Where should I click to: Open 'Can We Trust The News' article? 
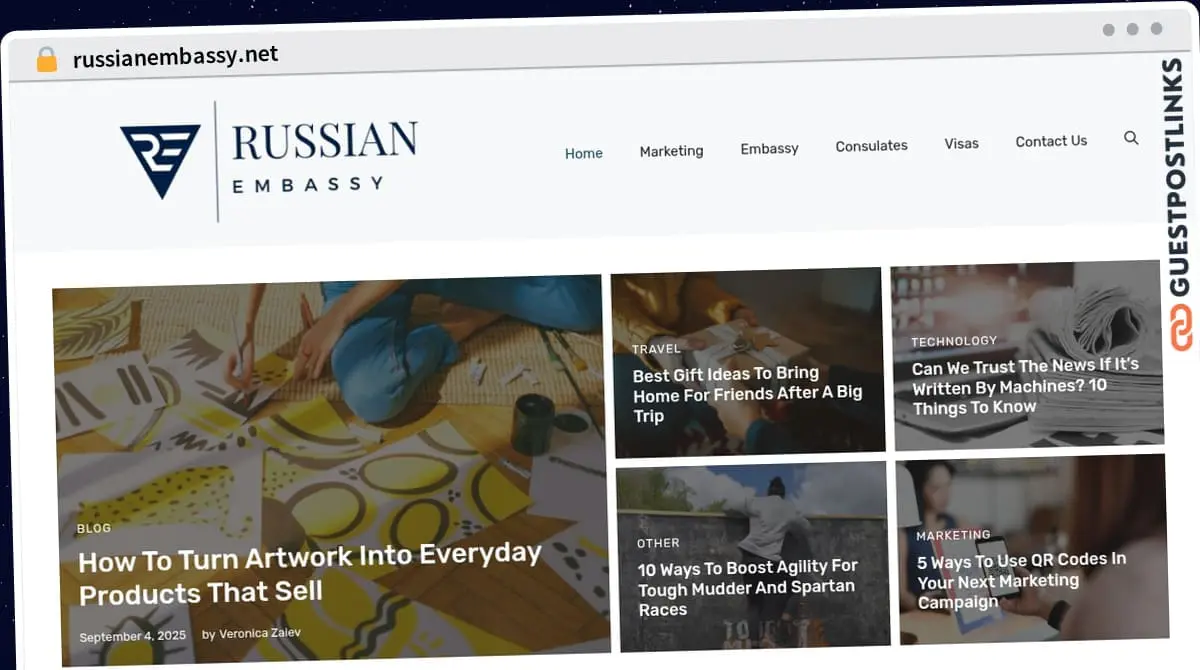pos(1025,386)
